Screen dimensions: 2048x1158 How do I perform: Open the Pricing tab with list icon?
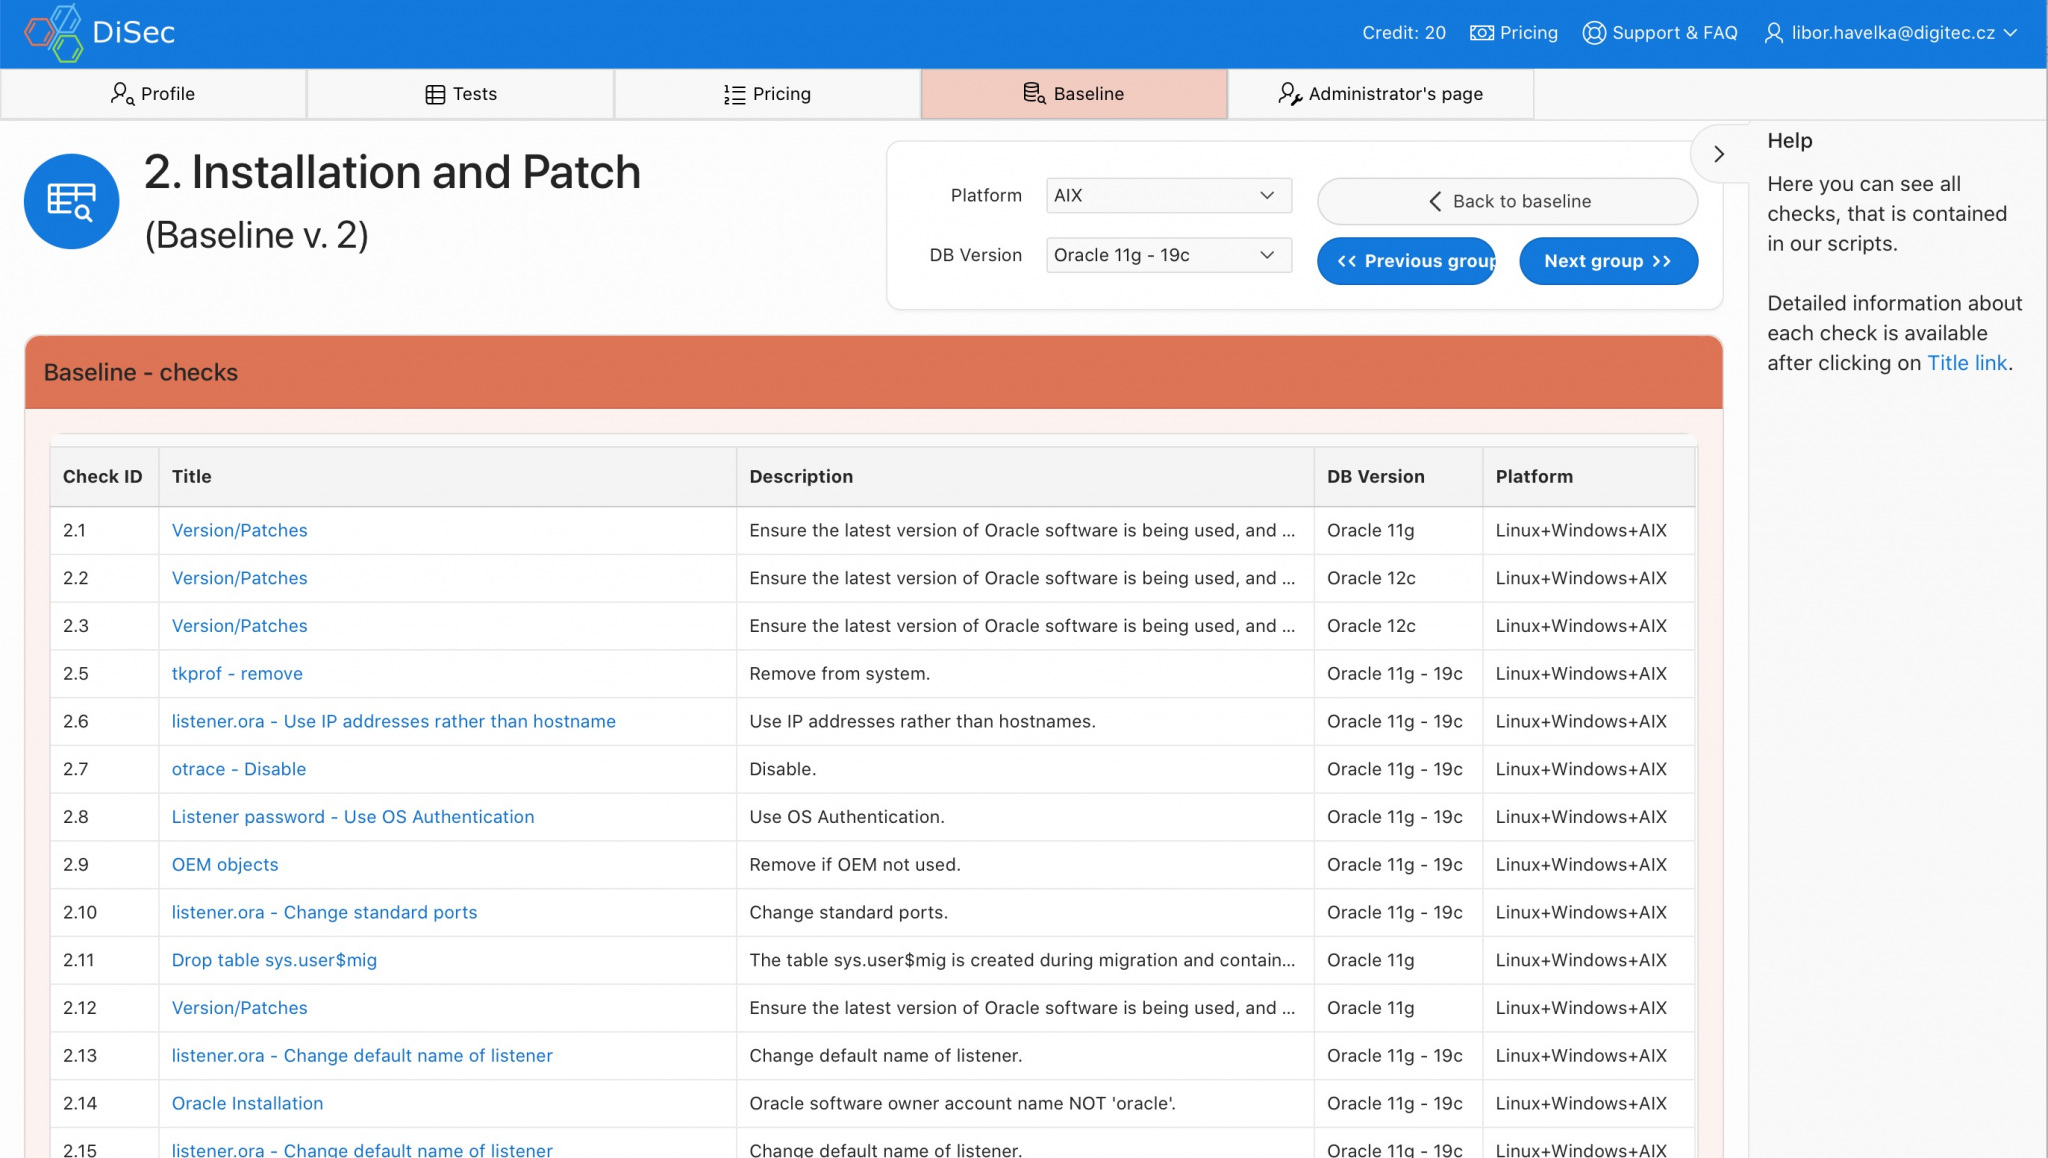[x=767, y=94]
